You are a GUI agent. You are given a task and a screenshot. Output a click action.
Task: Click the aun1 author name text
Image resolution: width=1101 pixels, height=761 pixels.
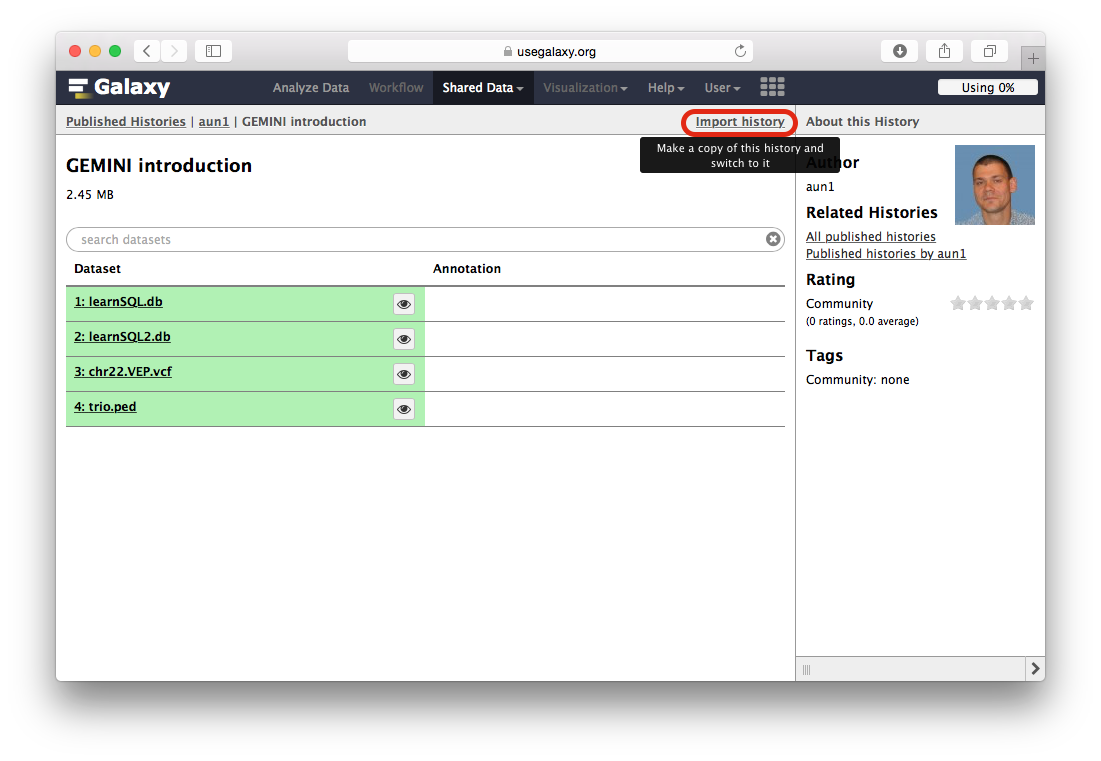click(x=820, y=187)
